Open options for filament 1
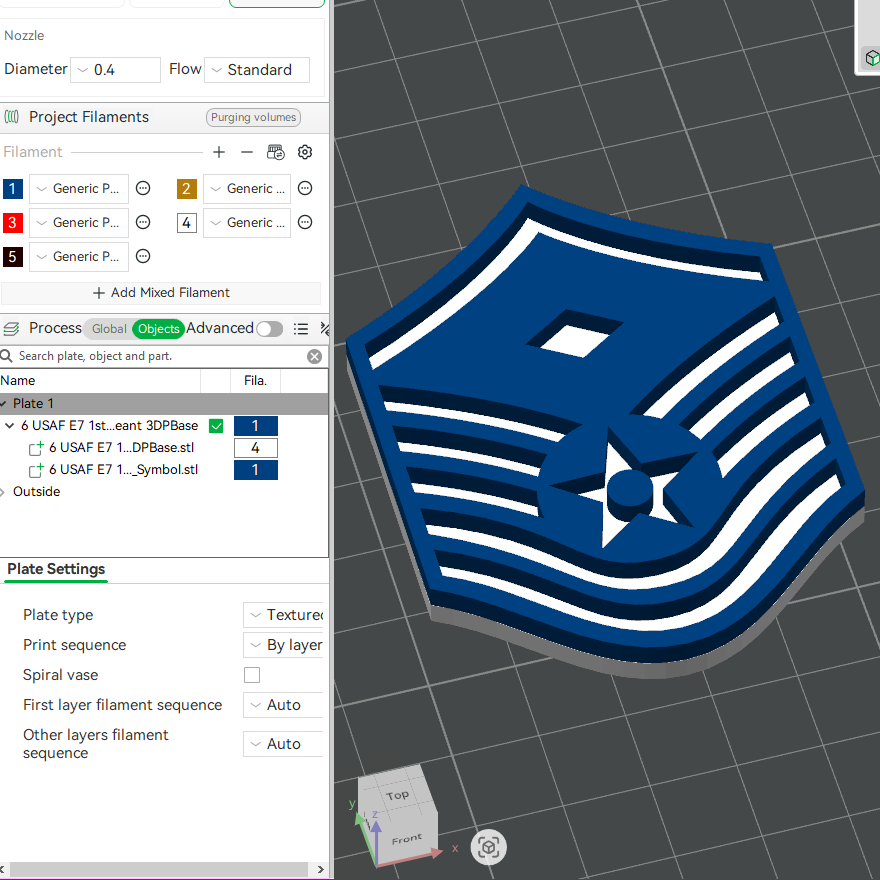The width and height of the screenshot is (880, 880). (143, 189)
